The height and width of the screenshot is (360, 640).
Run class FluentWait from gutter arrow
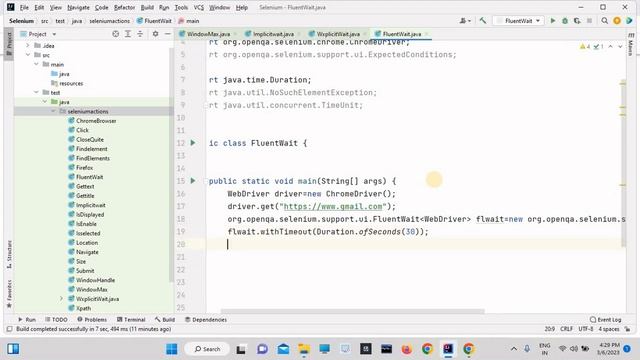[x=193, y=143]
